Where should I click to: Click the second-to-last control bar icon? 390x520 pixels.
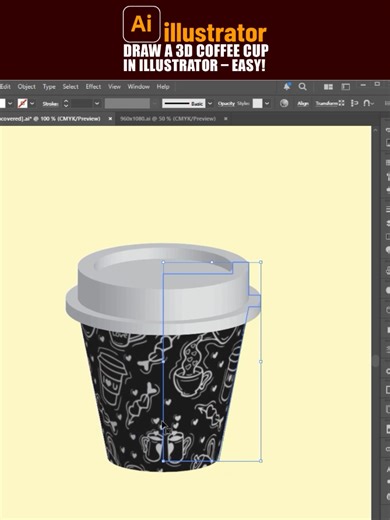coord(354,103)
